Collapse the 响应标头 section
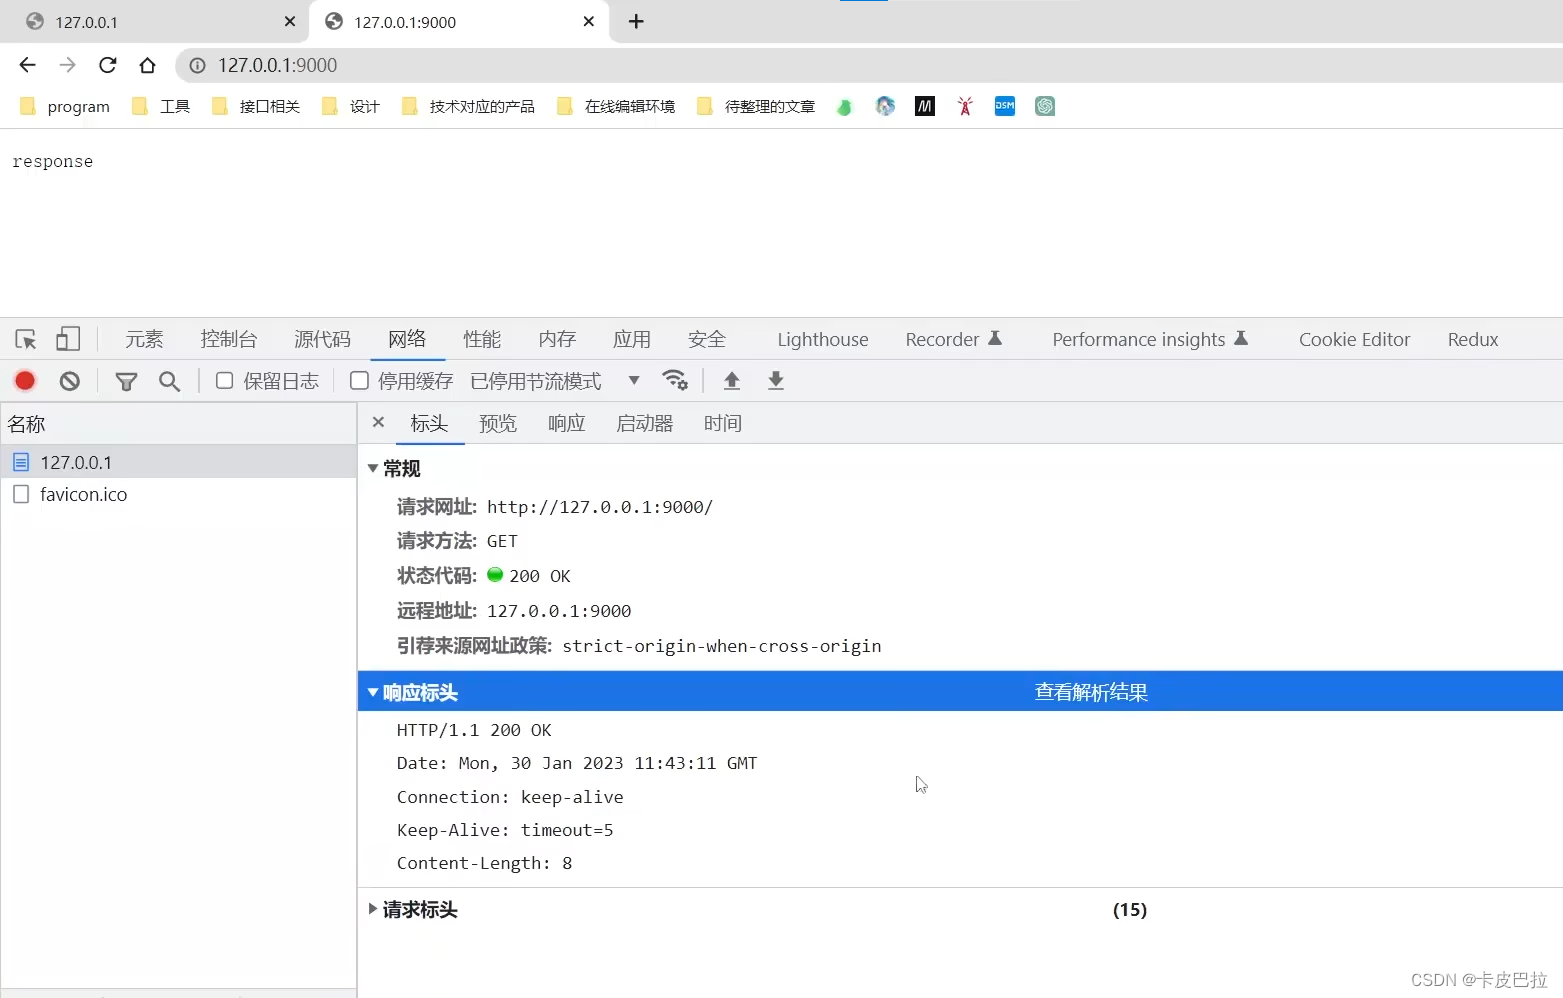This screenshot has width=1563, height=998. point(373,692)
